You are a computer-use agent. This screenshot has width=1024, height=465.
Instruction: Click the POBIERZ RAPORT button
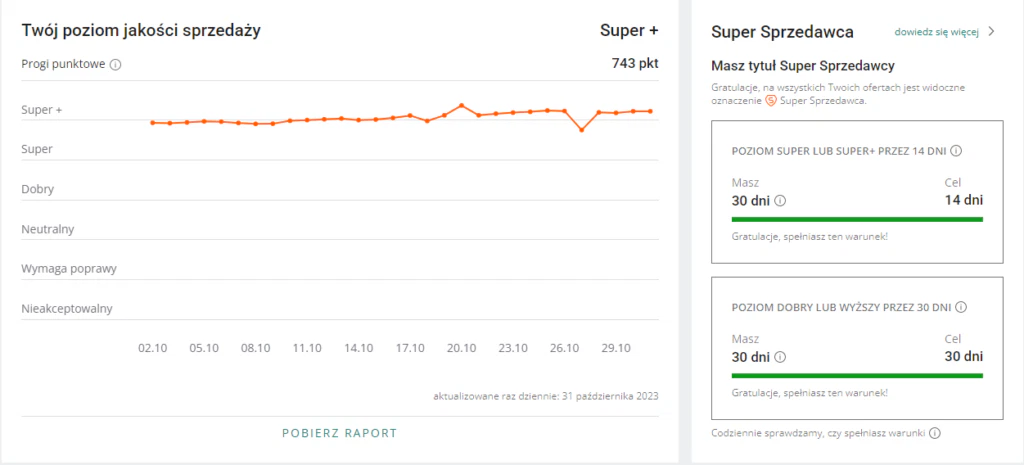pos(340,433)
